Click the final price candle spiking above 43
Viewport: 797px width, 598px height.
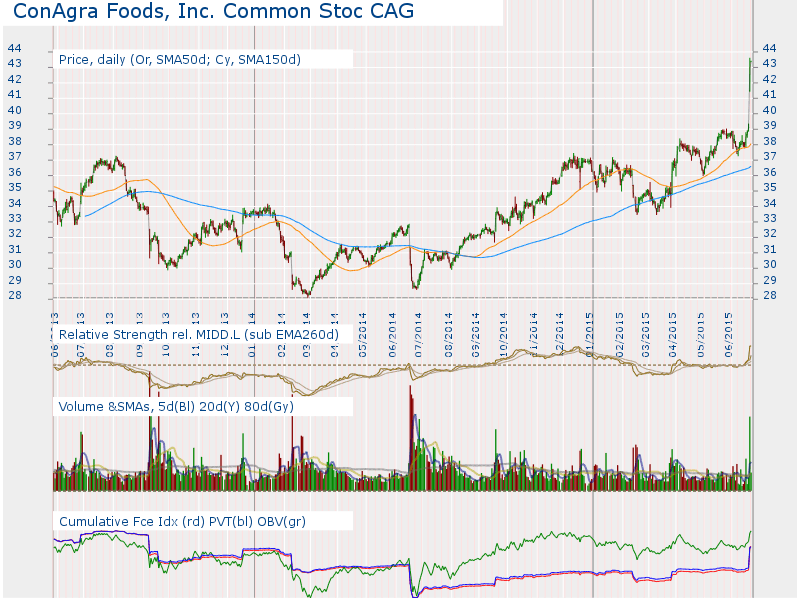pyautogui.click(x=750, y=75)
